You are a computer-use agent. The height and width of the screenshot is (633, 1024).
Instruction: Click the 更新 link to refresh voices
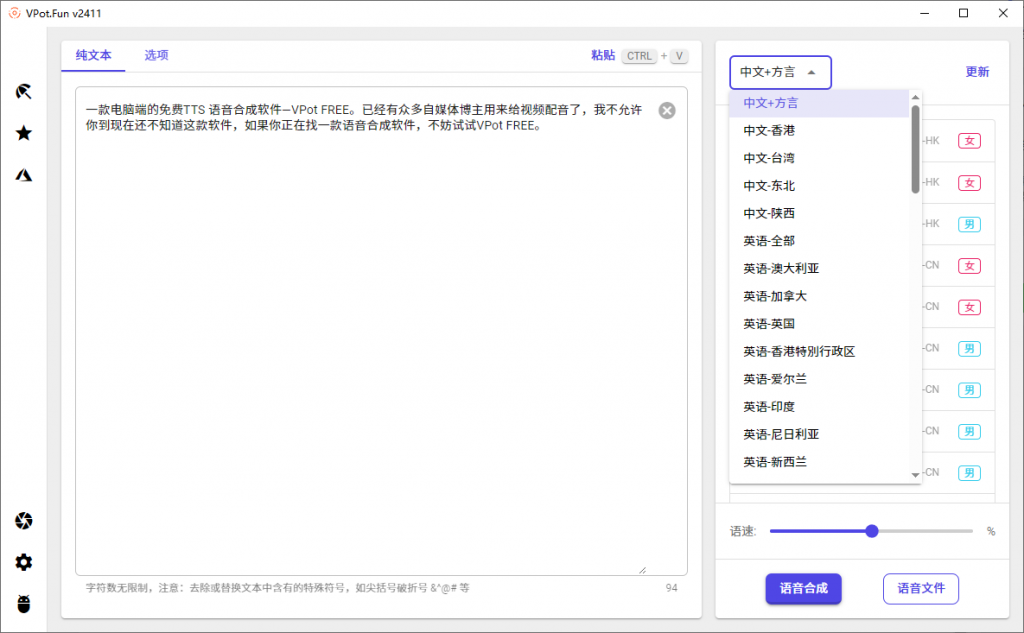[977, 72]
